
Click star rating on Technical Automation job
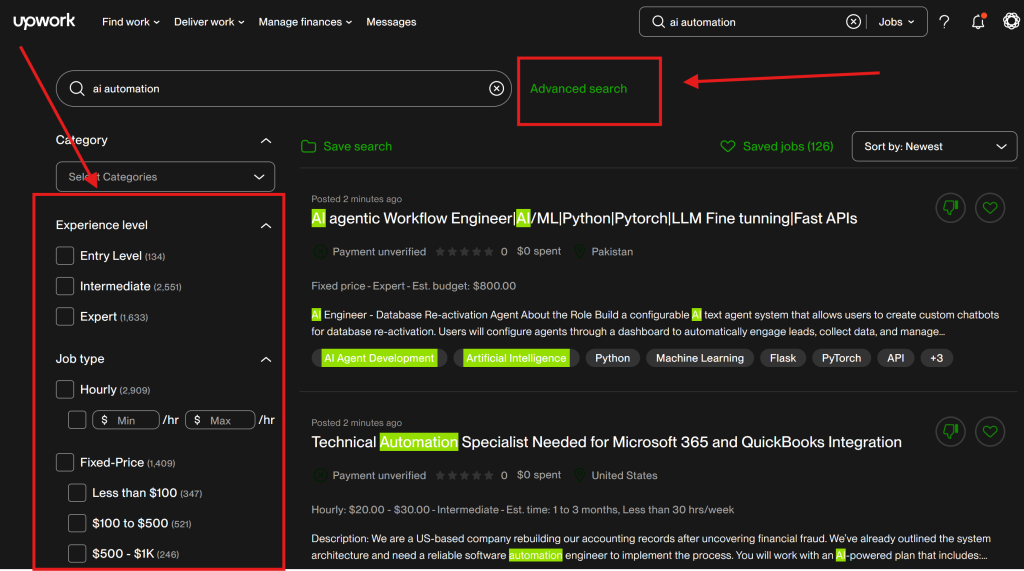464,475
